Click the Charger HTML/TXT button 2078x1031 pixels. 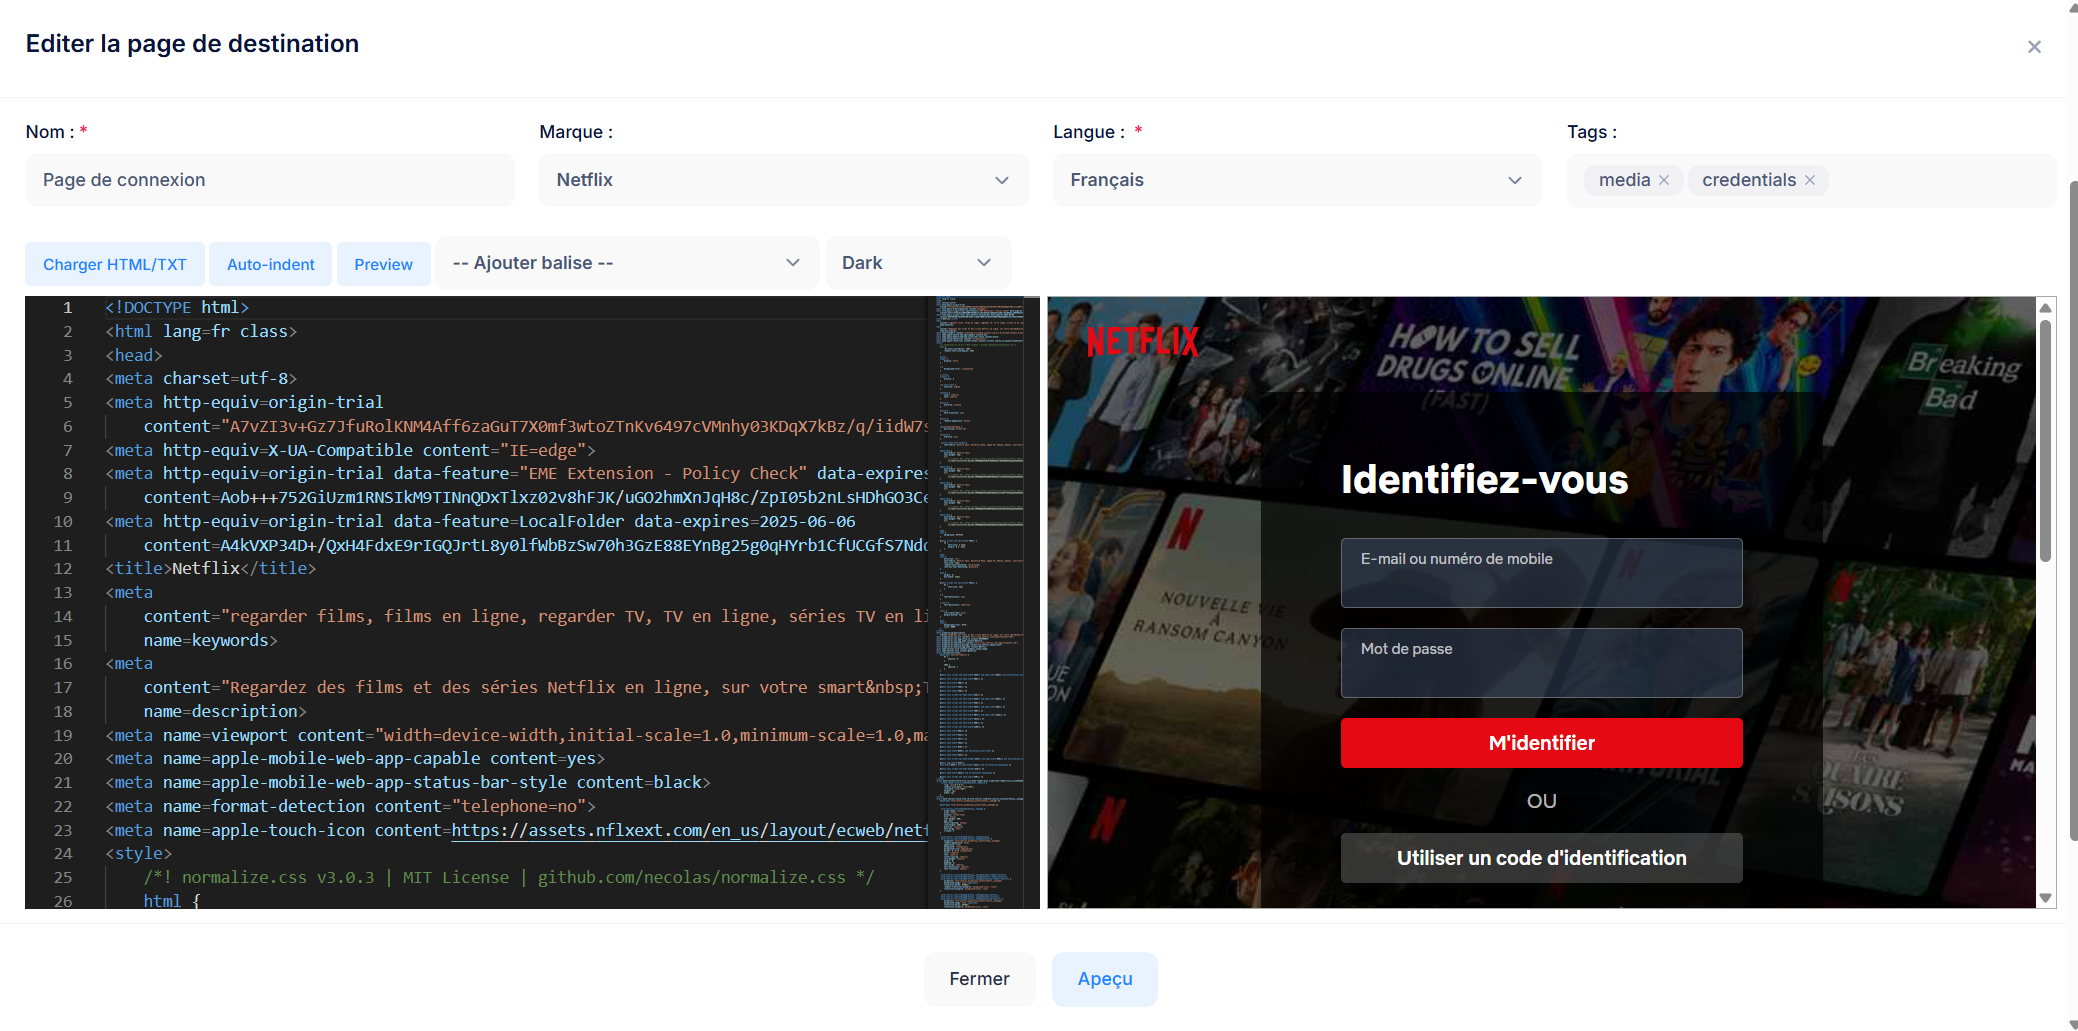[x=115, y=264]
